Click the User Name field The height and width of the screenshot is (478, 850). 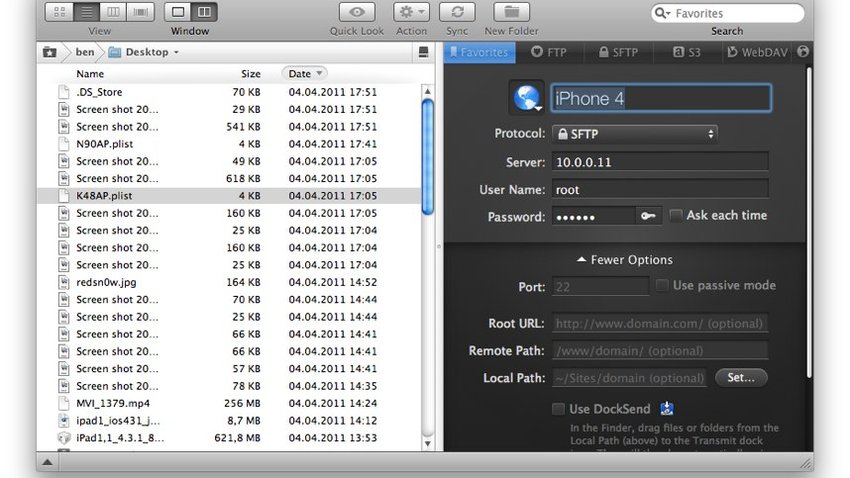(x=660, y=190)
